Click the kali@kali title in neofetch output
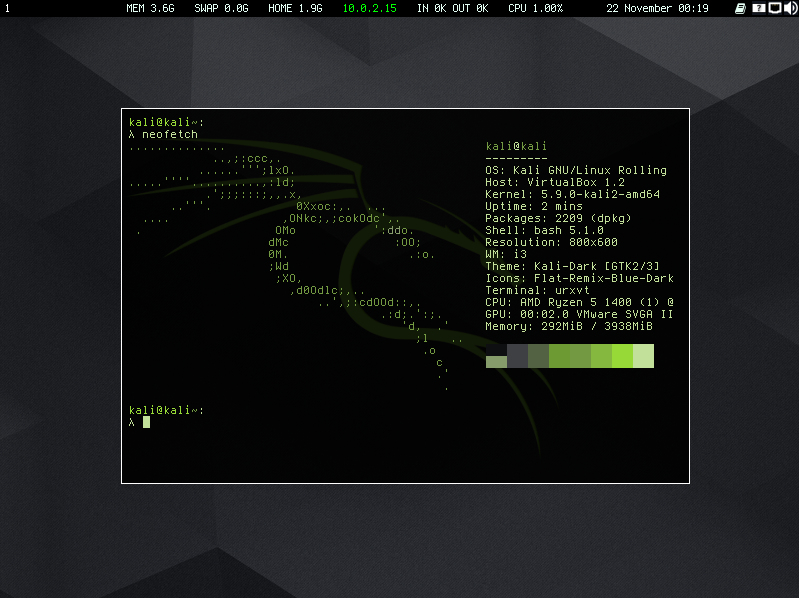 tap(516, 146)
